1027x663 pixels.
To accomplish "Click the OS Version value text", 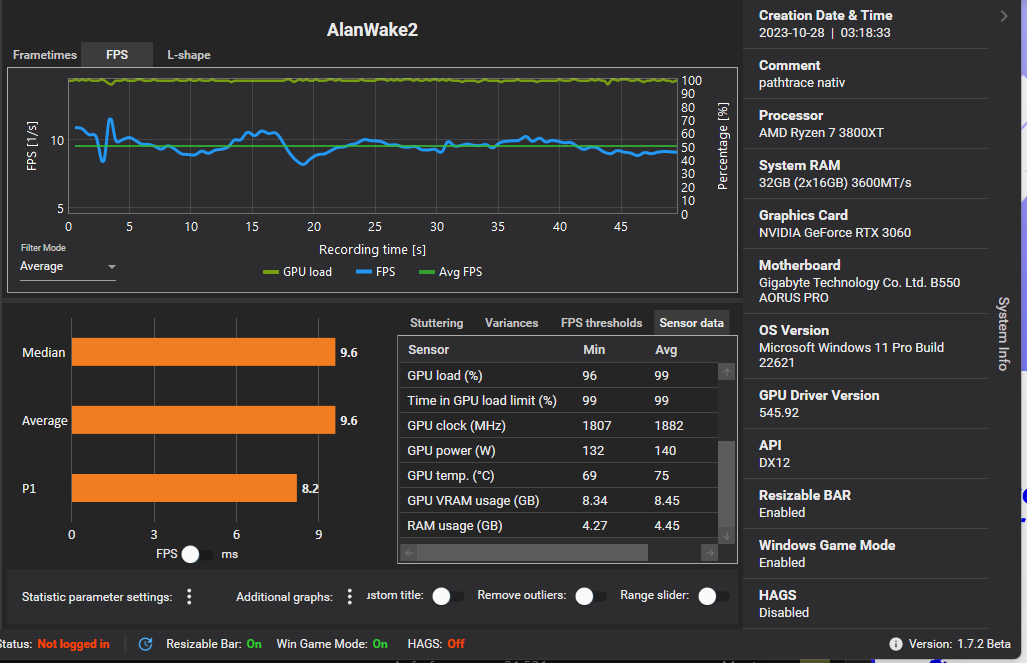I will pos(851,355).
